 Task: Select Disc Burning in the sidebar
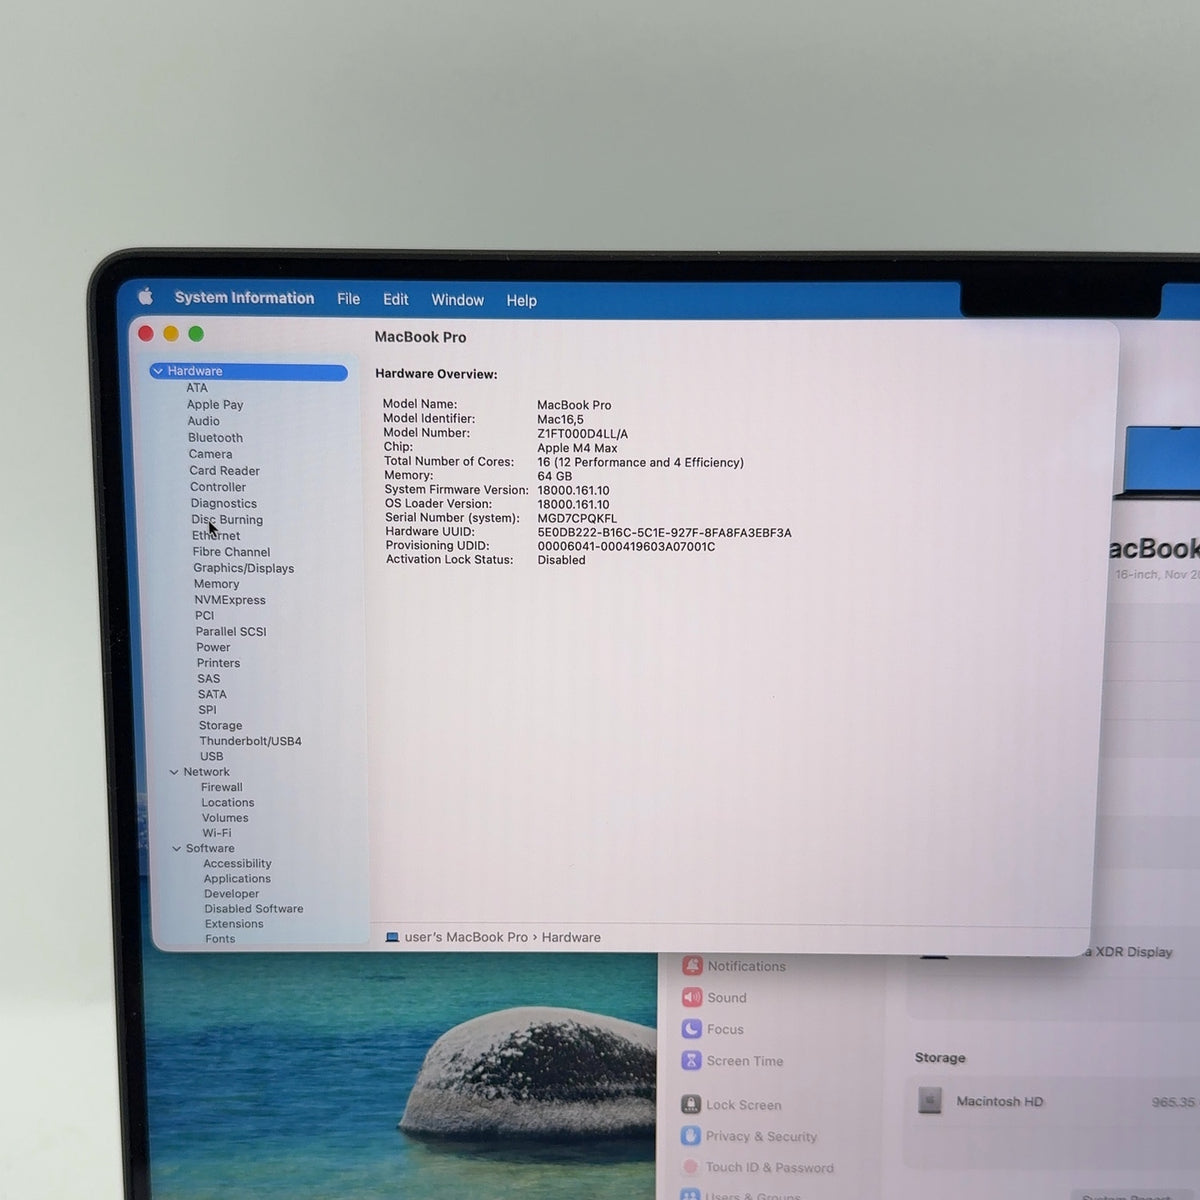point(227,520)
